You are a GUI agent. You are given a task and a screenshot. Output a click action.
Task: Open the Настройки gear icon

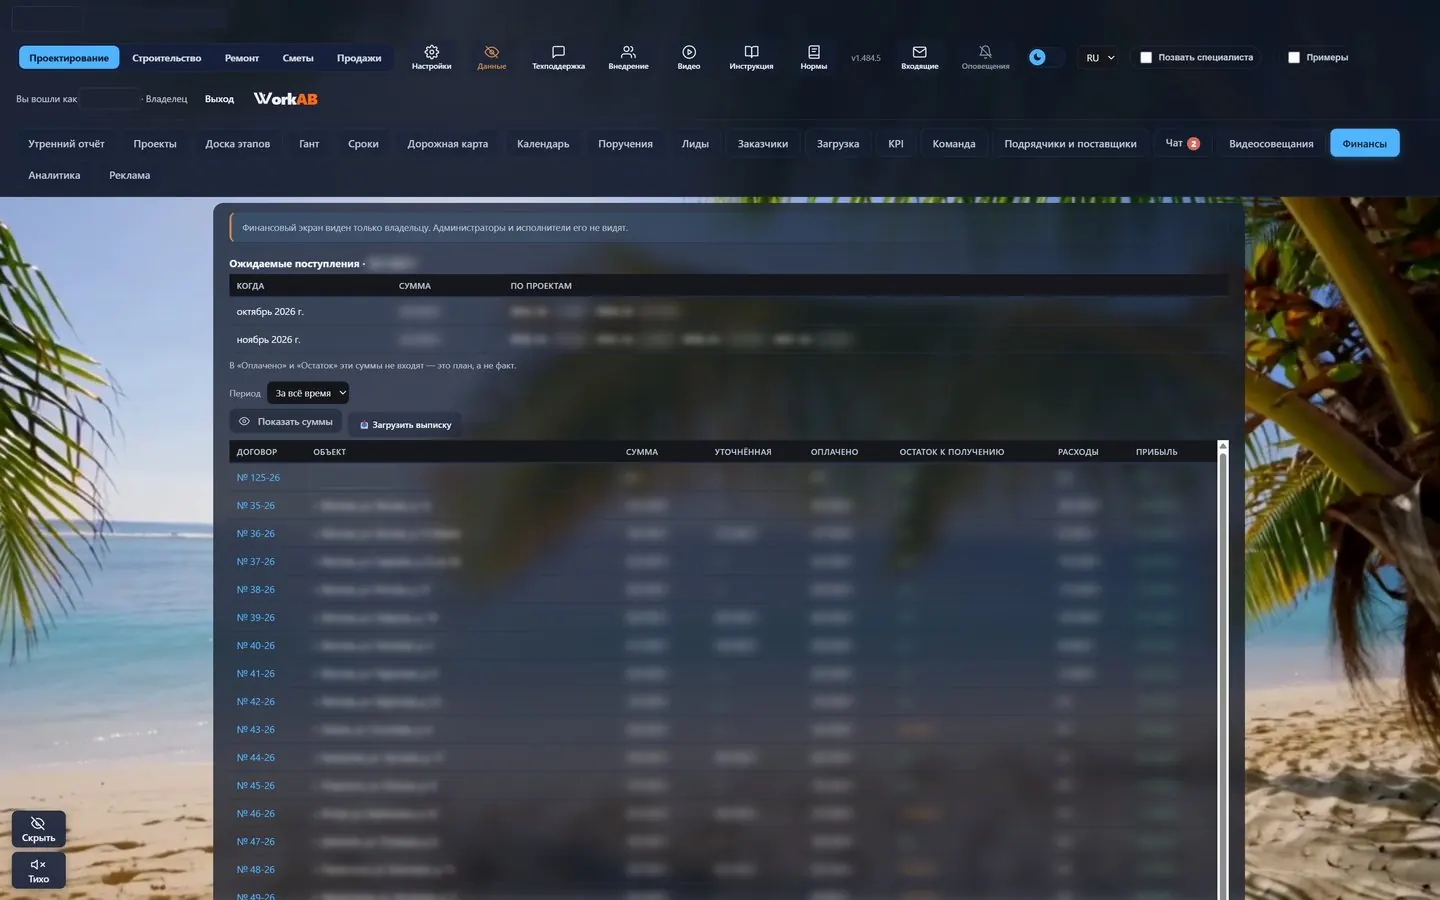[431, 57]
